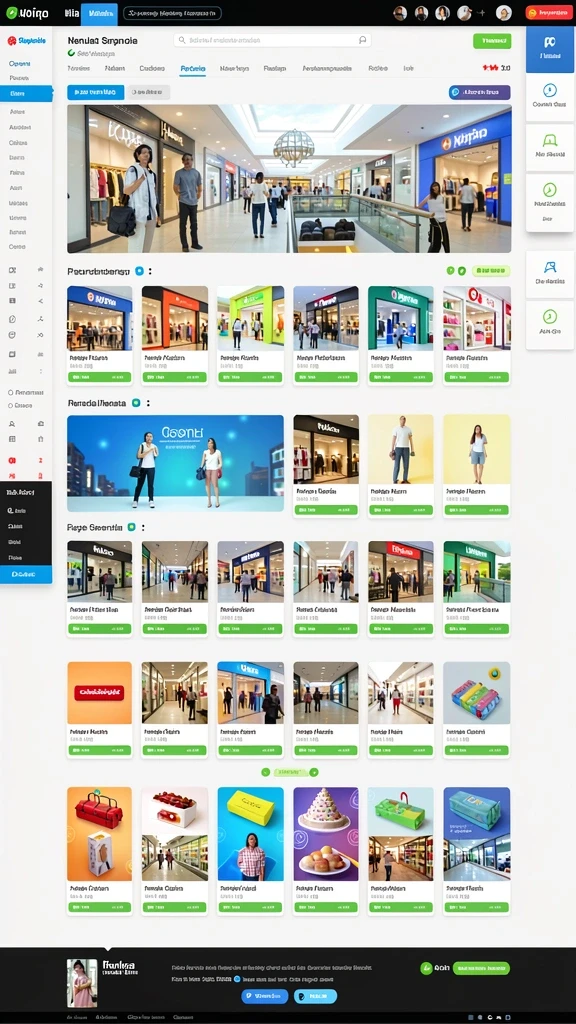Open the orange-framed storefront card in the first row
This screenshot has height=1024, width=576.
pos(175,334)
